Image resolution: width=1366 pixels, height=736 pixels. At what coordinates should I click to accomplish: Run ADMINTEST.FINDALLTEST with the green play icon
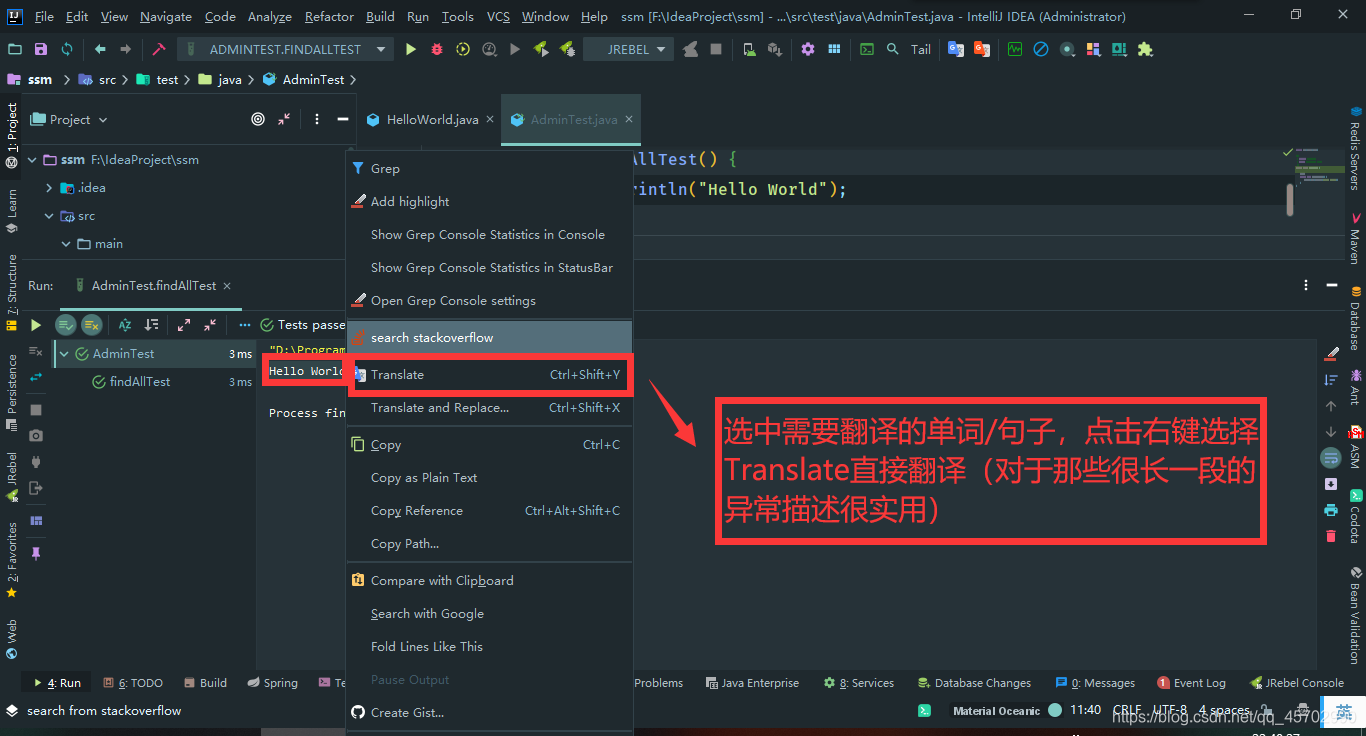[411, 49]
